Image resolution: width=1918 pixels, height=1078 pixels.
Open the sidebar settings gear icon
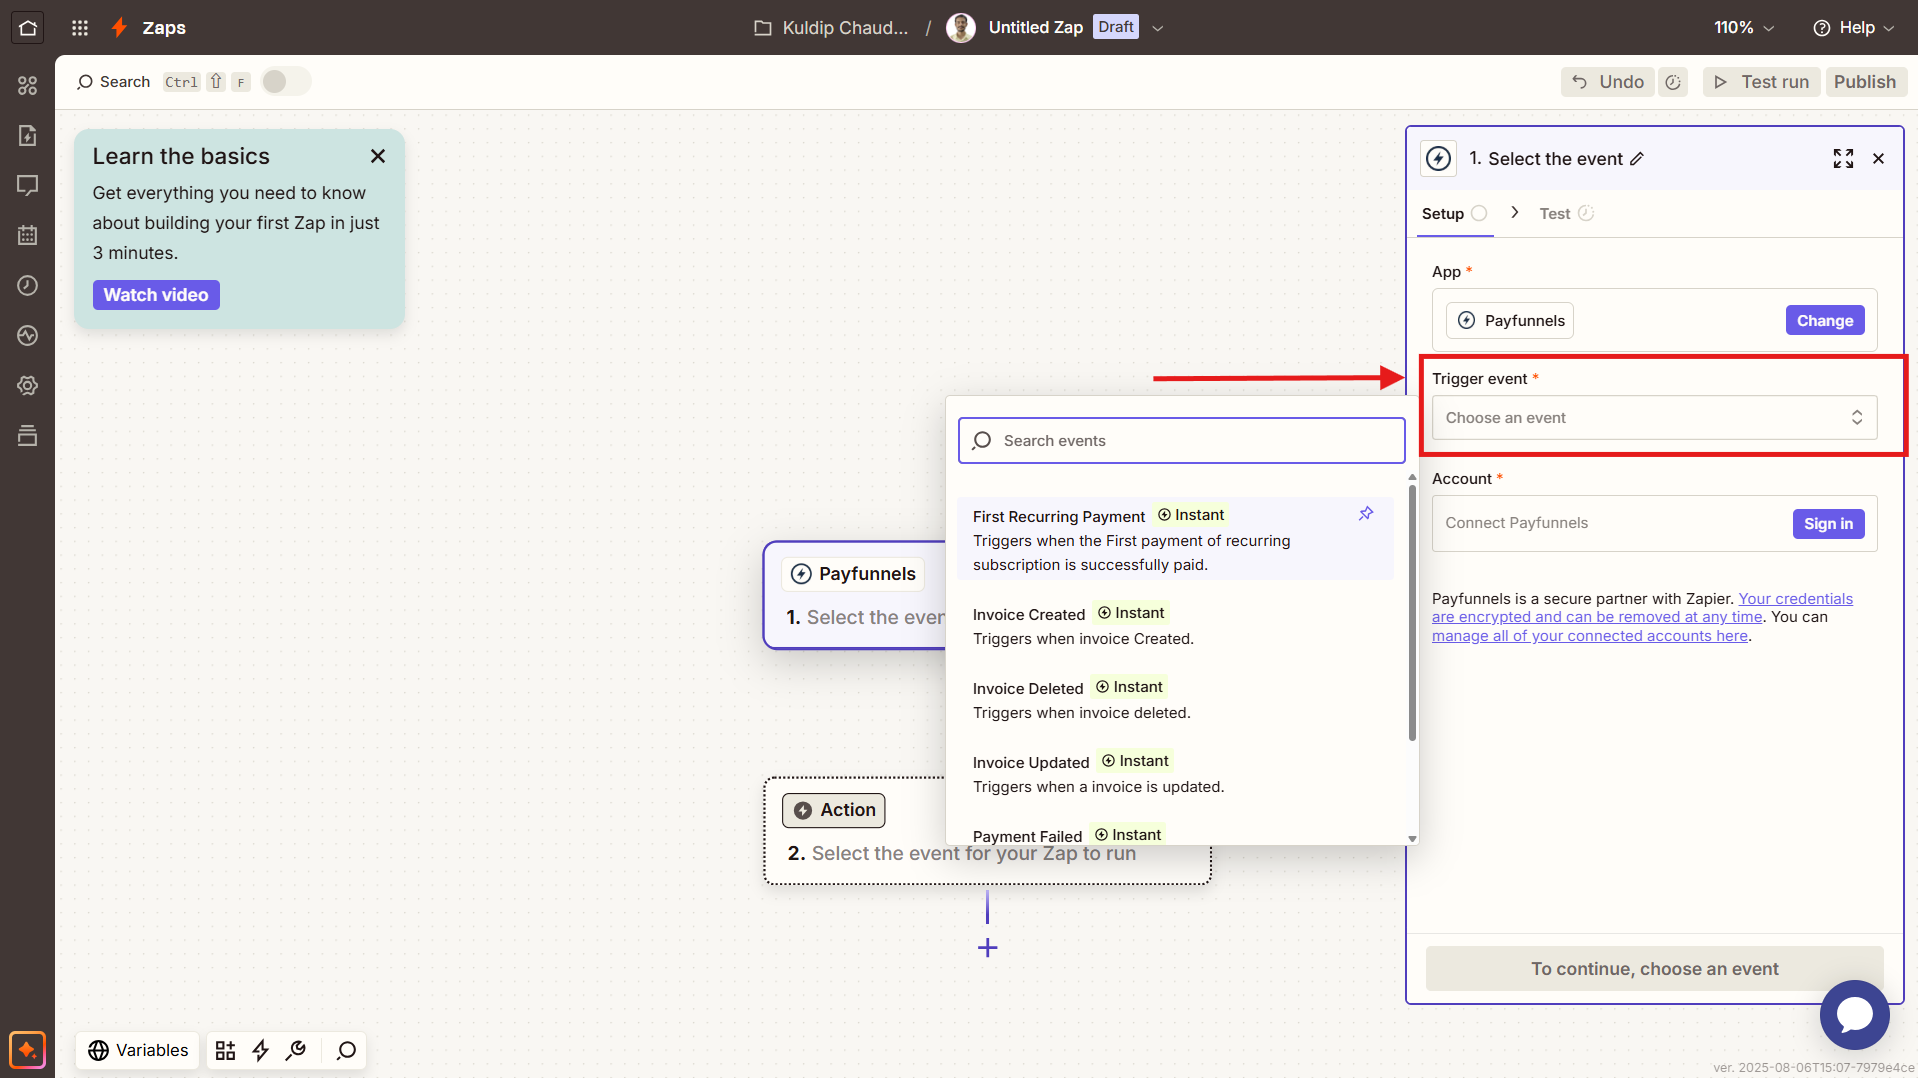point(27,386)
